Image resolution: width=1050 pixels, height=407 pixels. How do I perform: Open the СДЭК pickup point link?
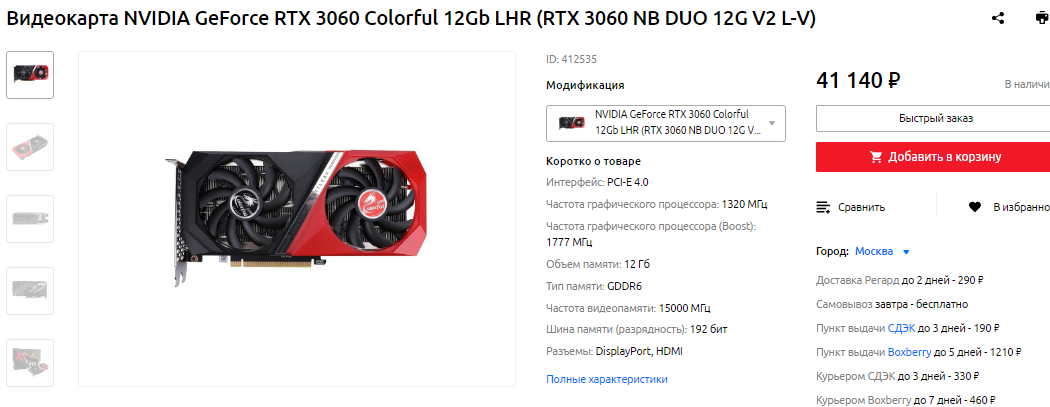click(901, 328)
